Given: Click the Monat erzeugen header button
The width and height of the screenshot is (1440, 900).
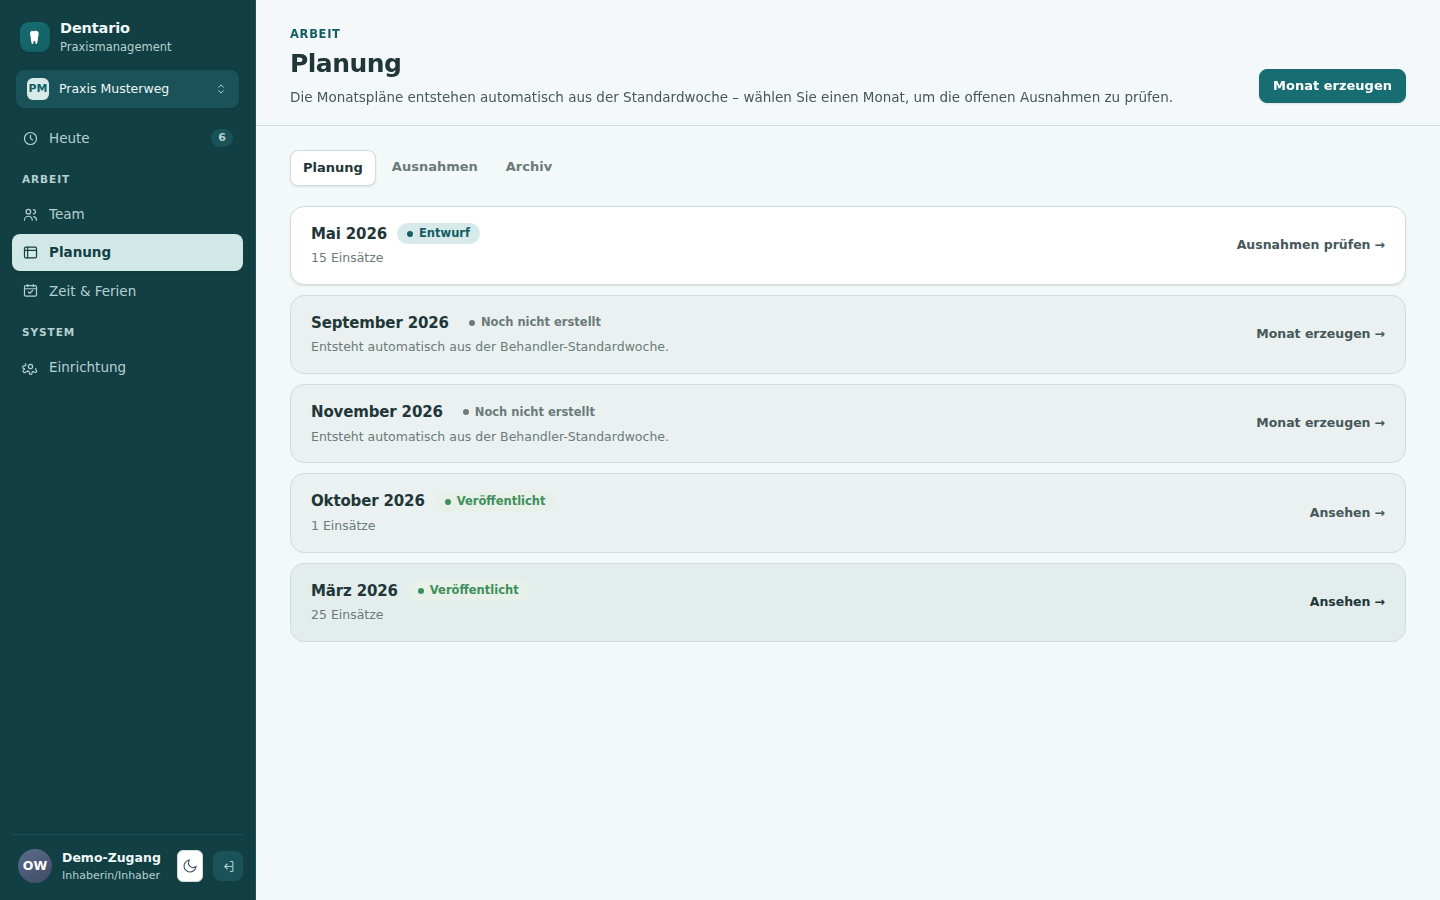Looking at the screenshot, I should (x=1332, y=86).
